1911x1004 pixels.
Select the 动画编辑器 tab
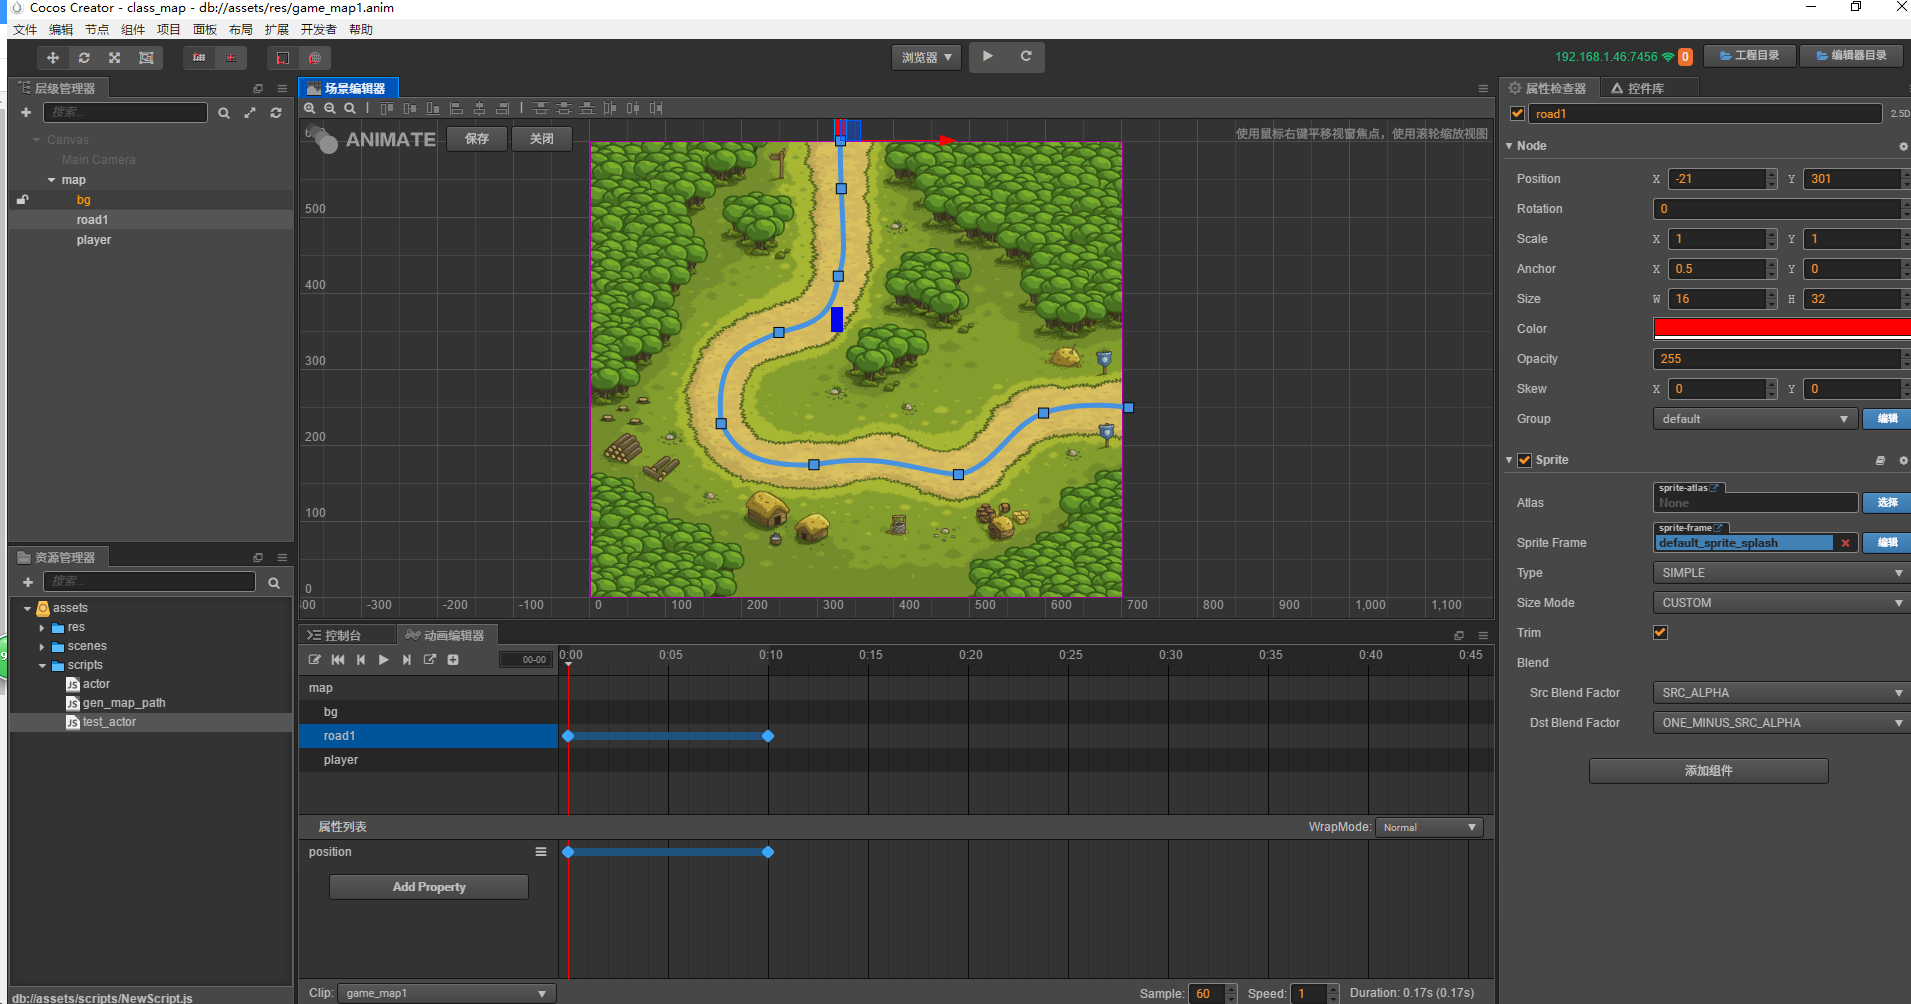tap(445, 635)
